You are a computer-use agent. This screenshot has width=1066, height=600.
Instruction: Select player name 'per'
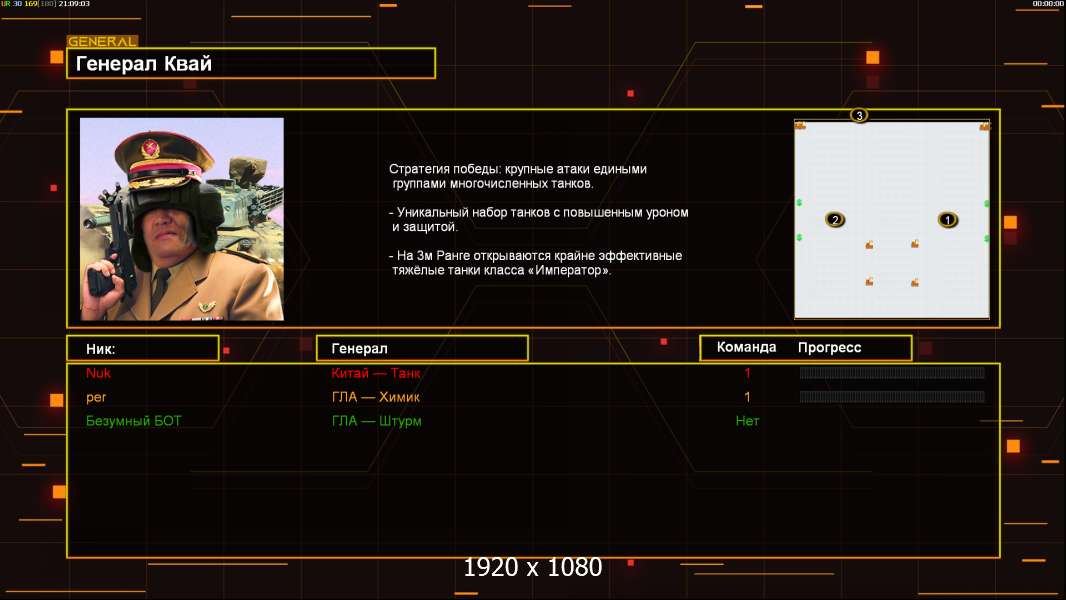pos(96,398)
